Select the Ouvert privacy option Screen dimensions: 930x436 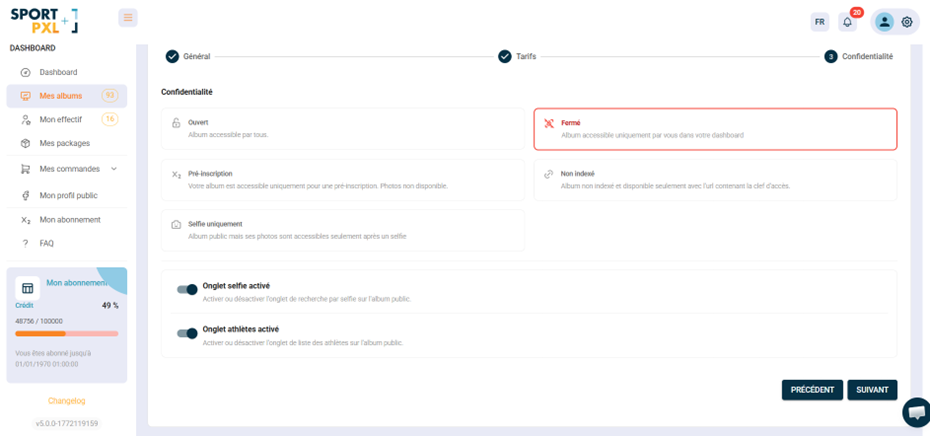pos(342,128)
